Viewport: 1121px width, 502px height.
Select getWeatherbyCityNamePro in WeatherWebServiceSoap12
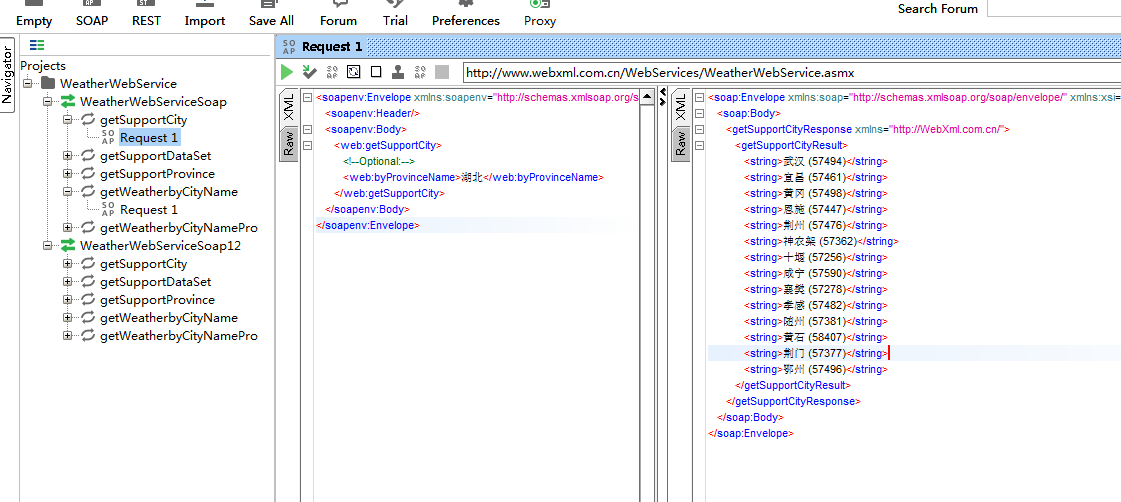[x=179, y=335]
